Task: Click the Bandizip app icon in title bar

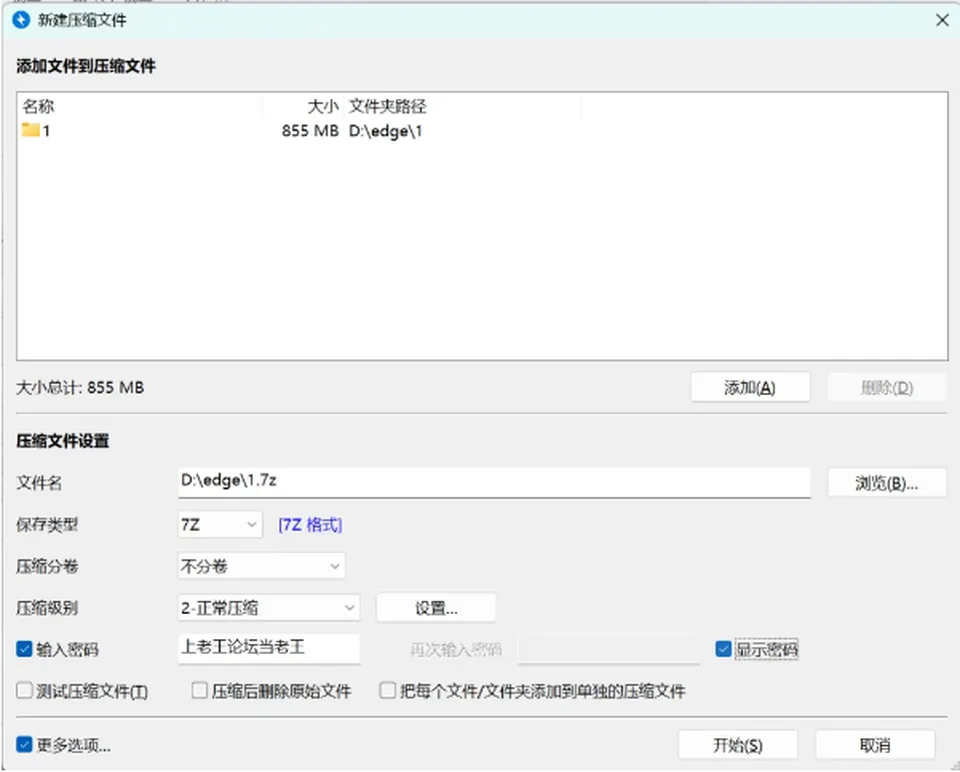Action: point(21,20)
